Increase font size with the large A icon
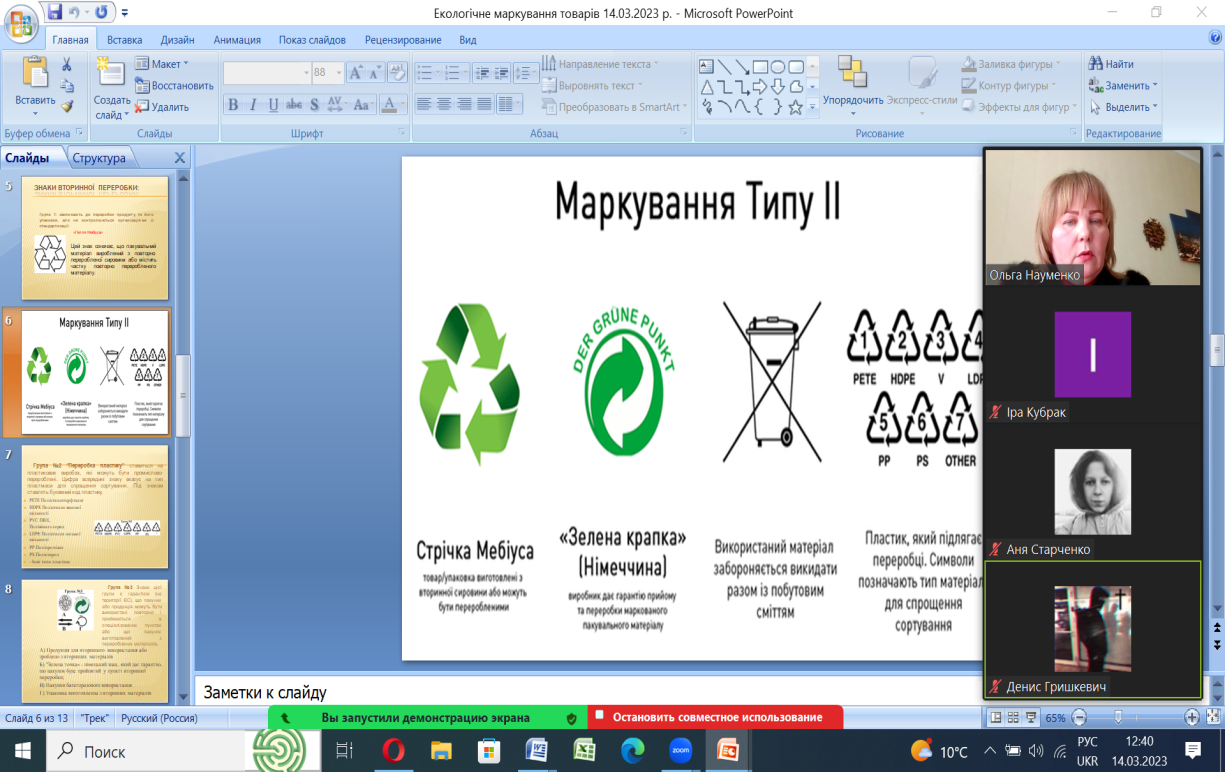 point(356,73)
